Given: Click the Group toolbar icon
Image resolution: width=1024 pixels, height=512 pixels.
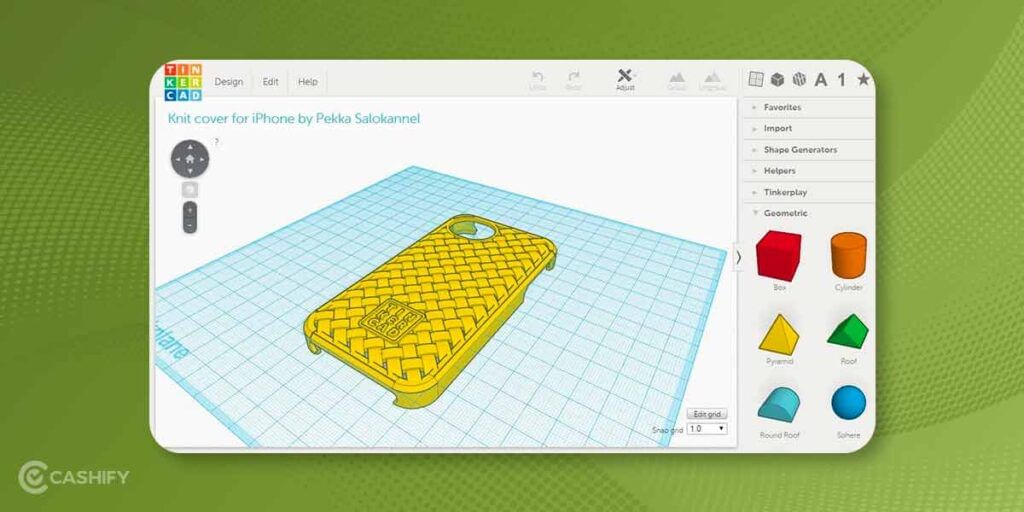Looking at the screenshot, I should coord(677,80).
